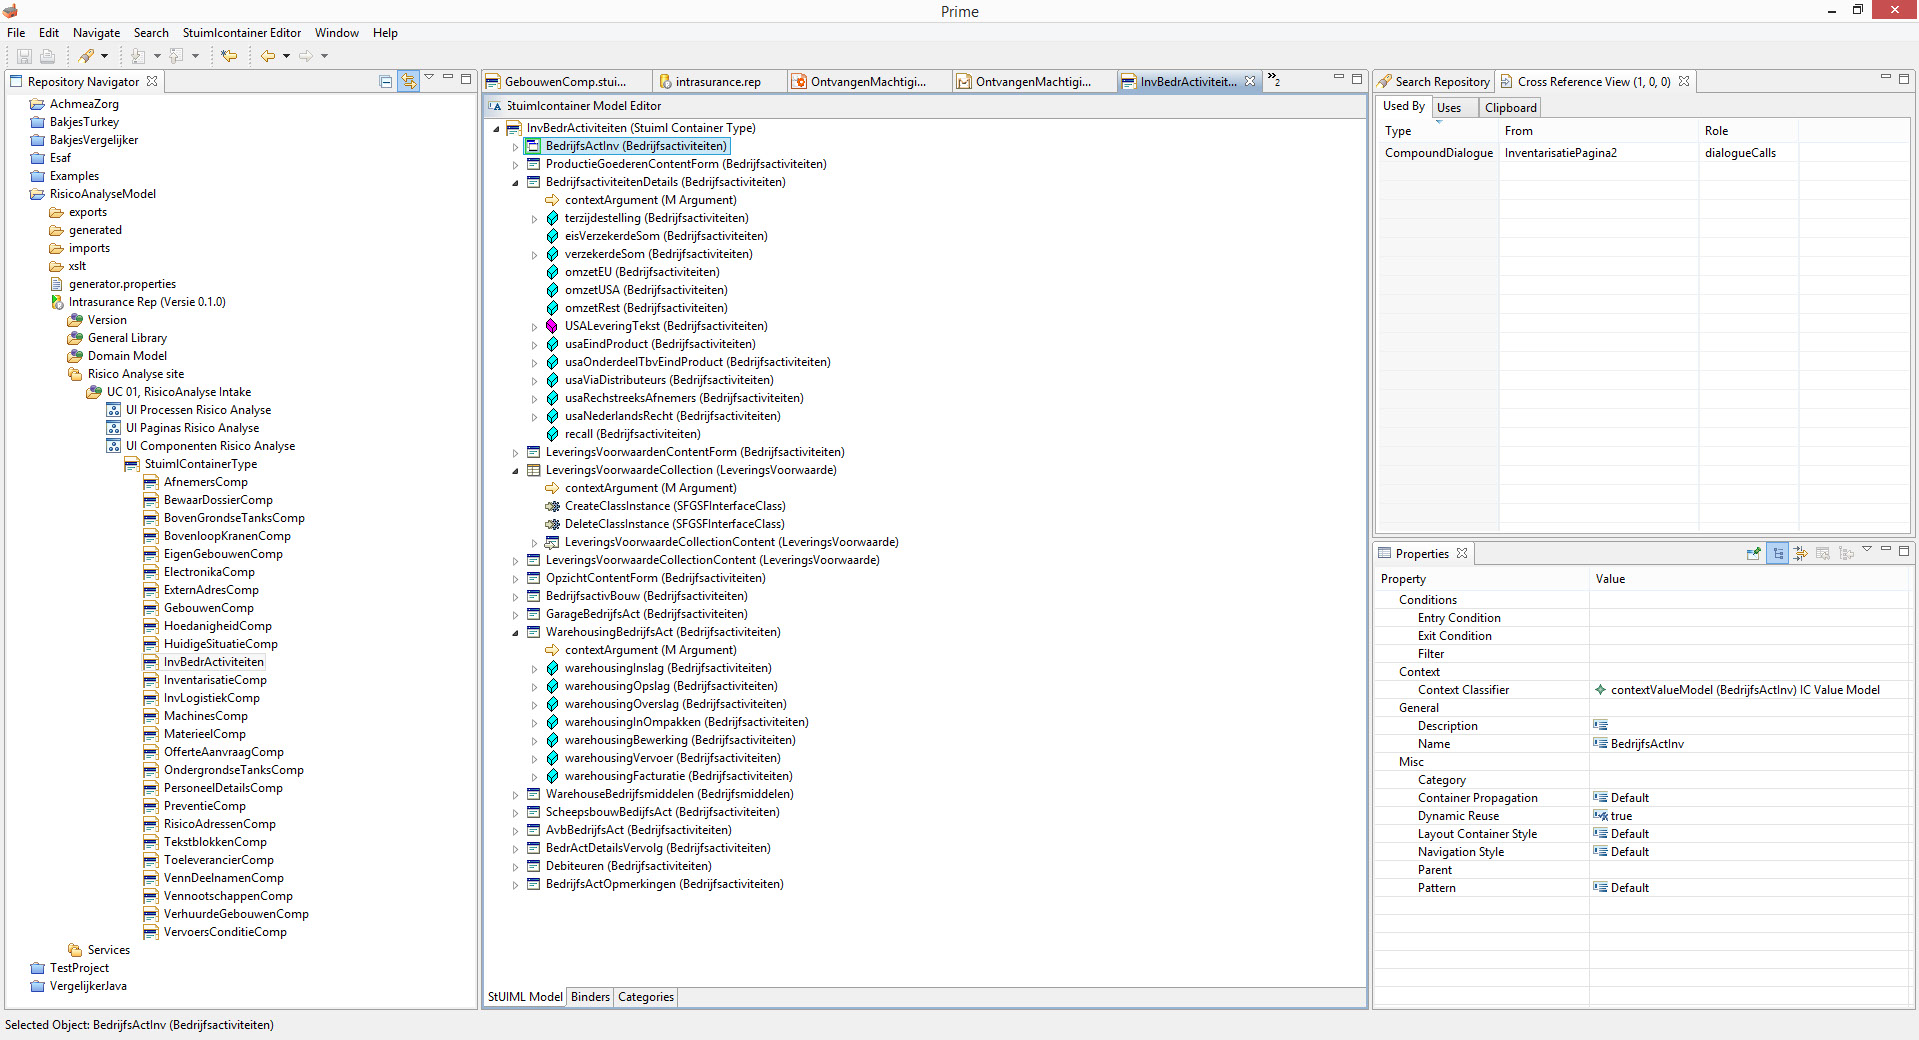Expand the OpzichtContentForm tree node
Screen dimensions: 1919x1040
[516, 579]
